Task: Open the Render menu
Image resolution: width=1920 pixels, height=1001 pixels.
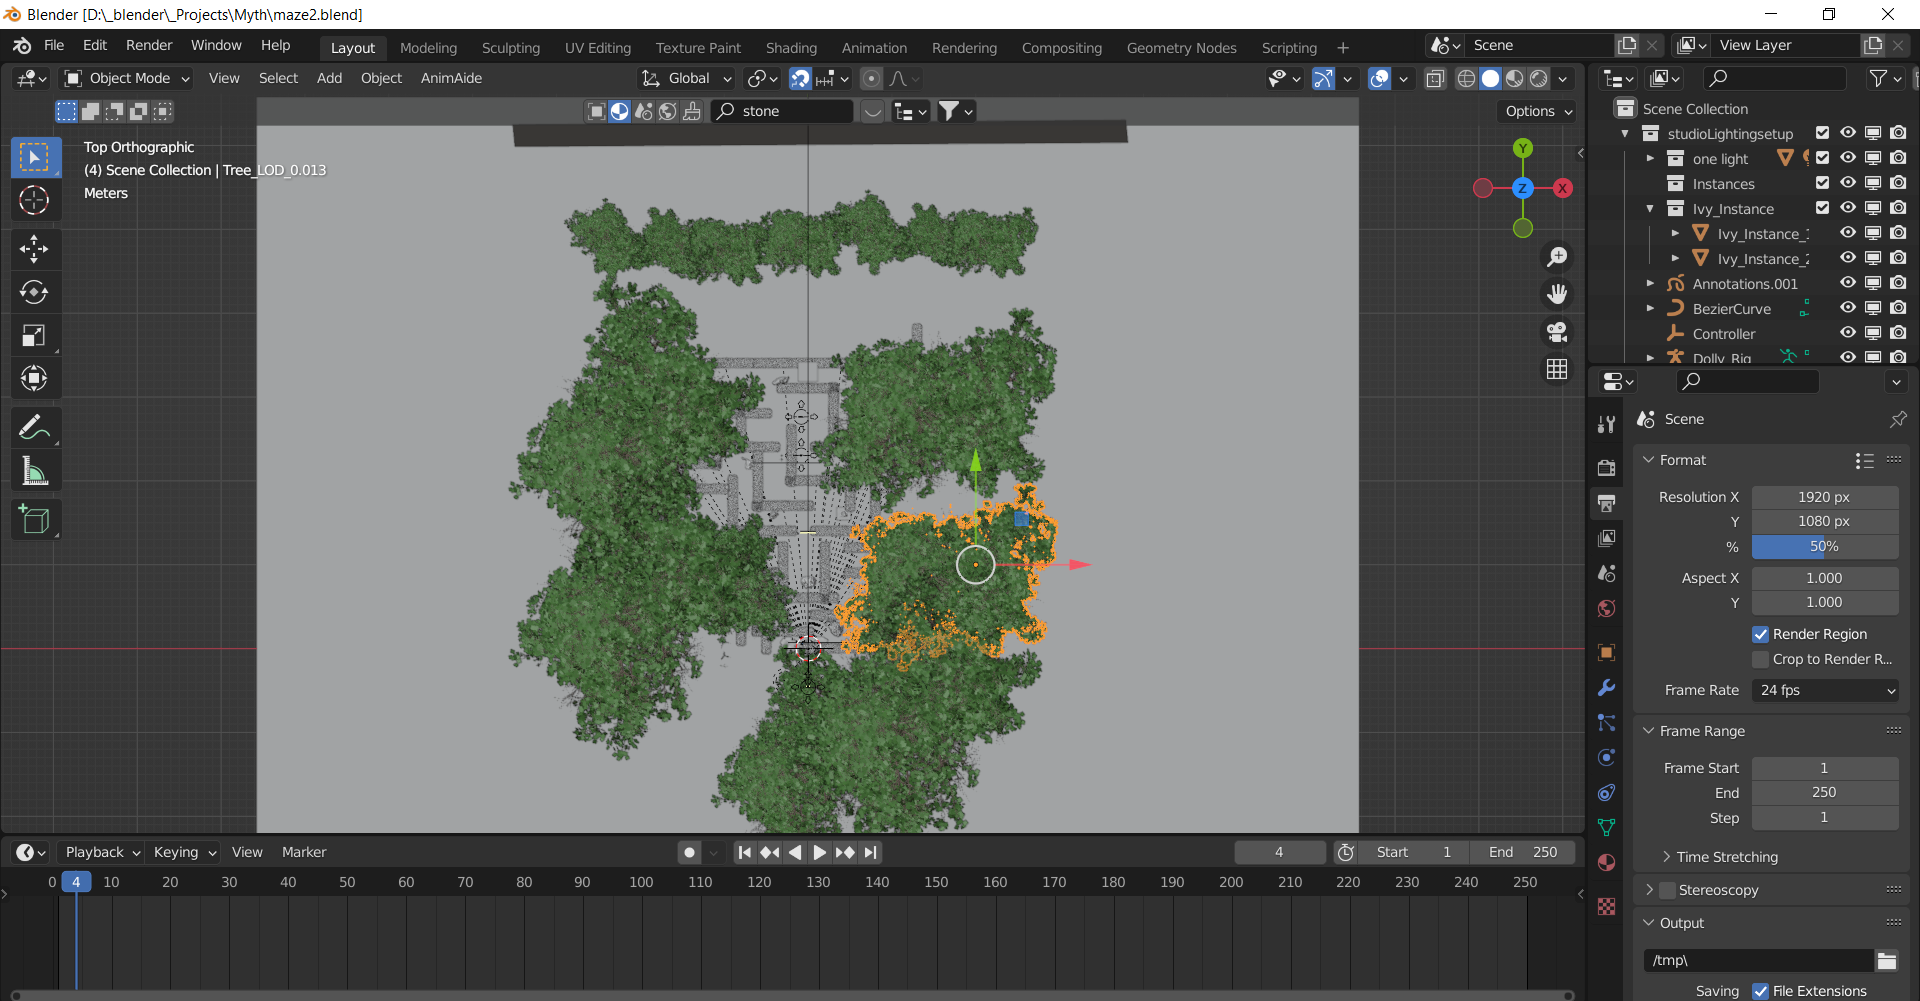Action: coord(149,45)
